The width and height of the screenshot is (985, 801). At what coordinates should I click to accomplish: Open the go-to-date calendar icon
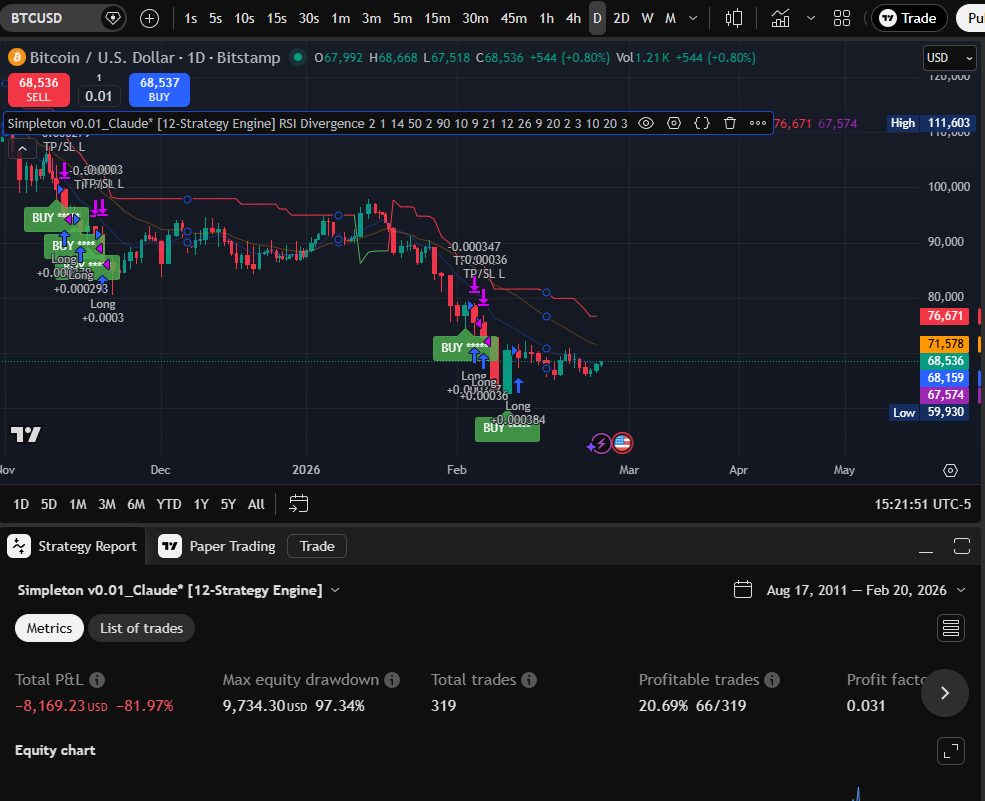[298, 503]
